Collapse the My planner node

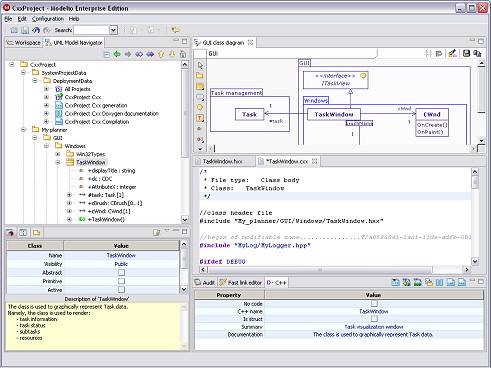pyautogui.click(x=23, y=130)
